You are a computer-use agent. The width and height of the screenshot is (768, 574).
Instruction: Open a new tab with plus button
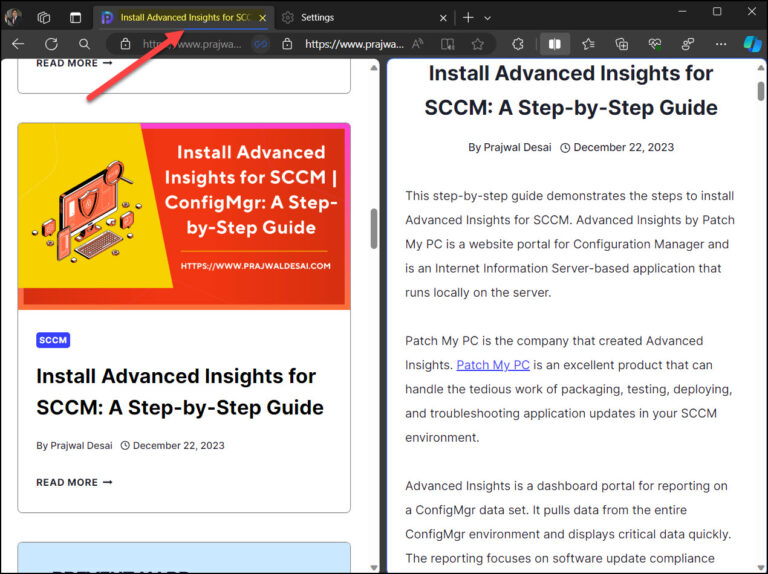click(x=468, y=18)
